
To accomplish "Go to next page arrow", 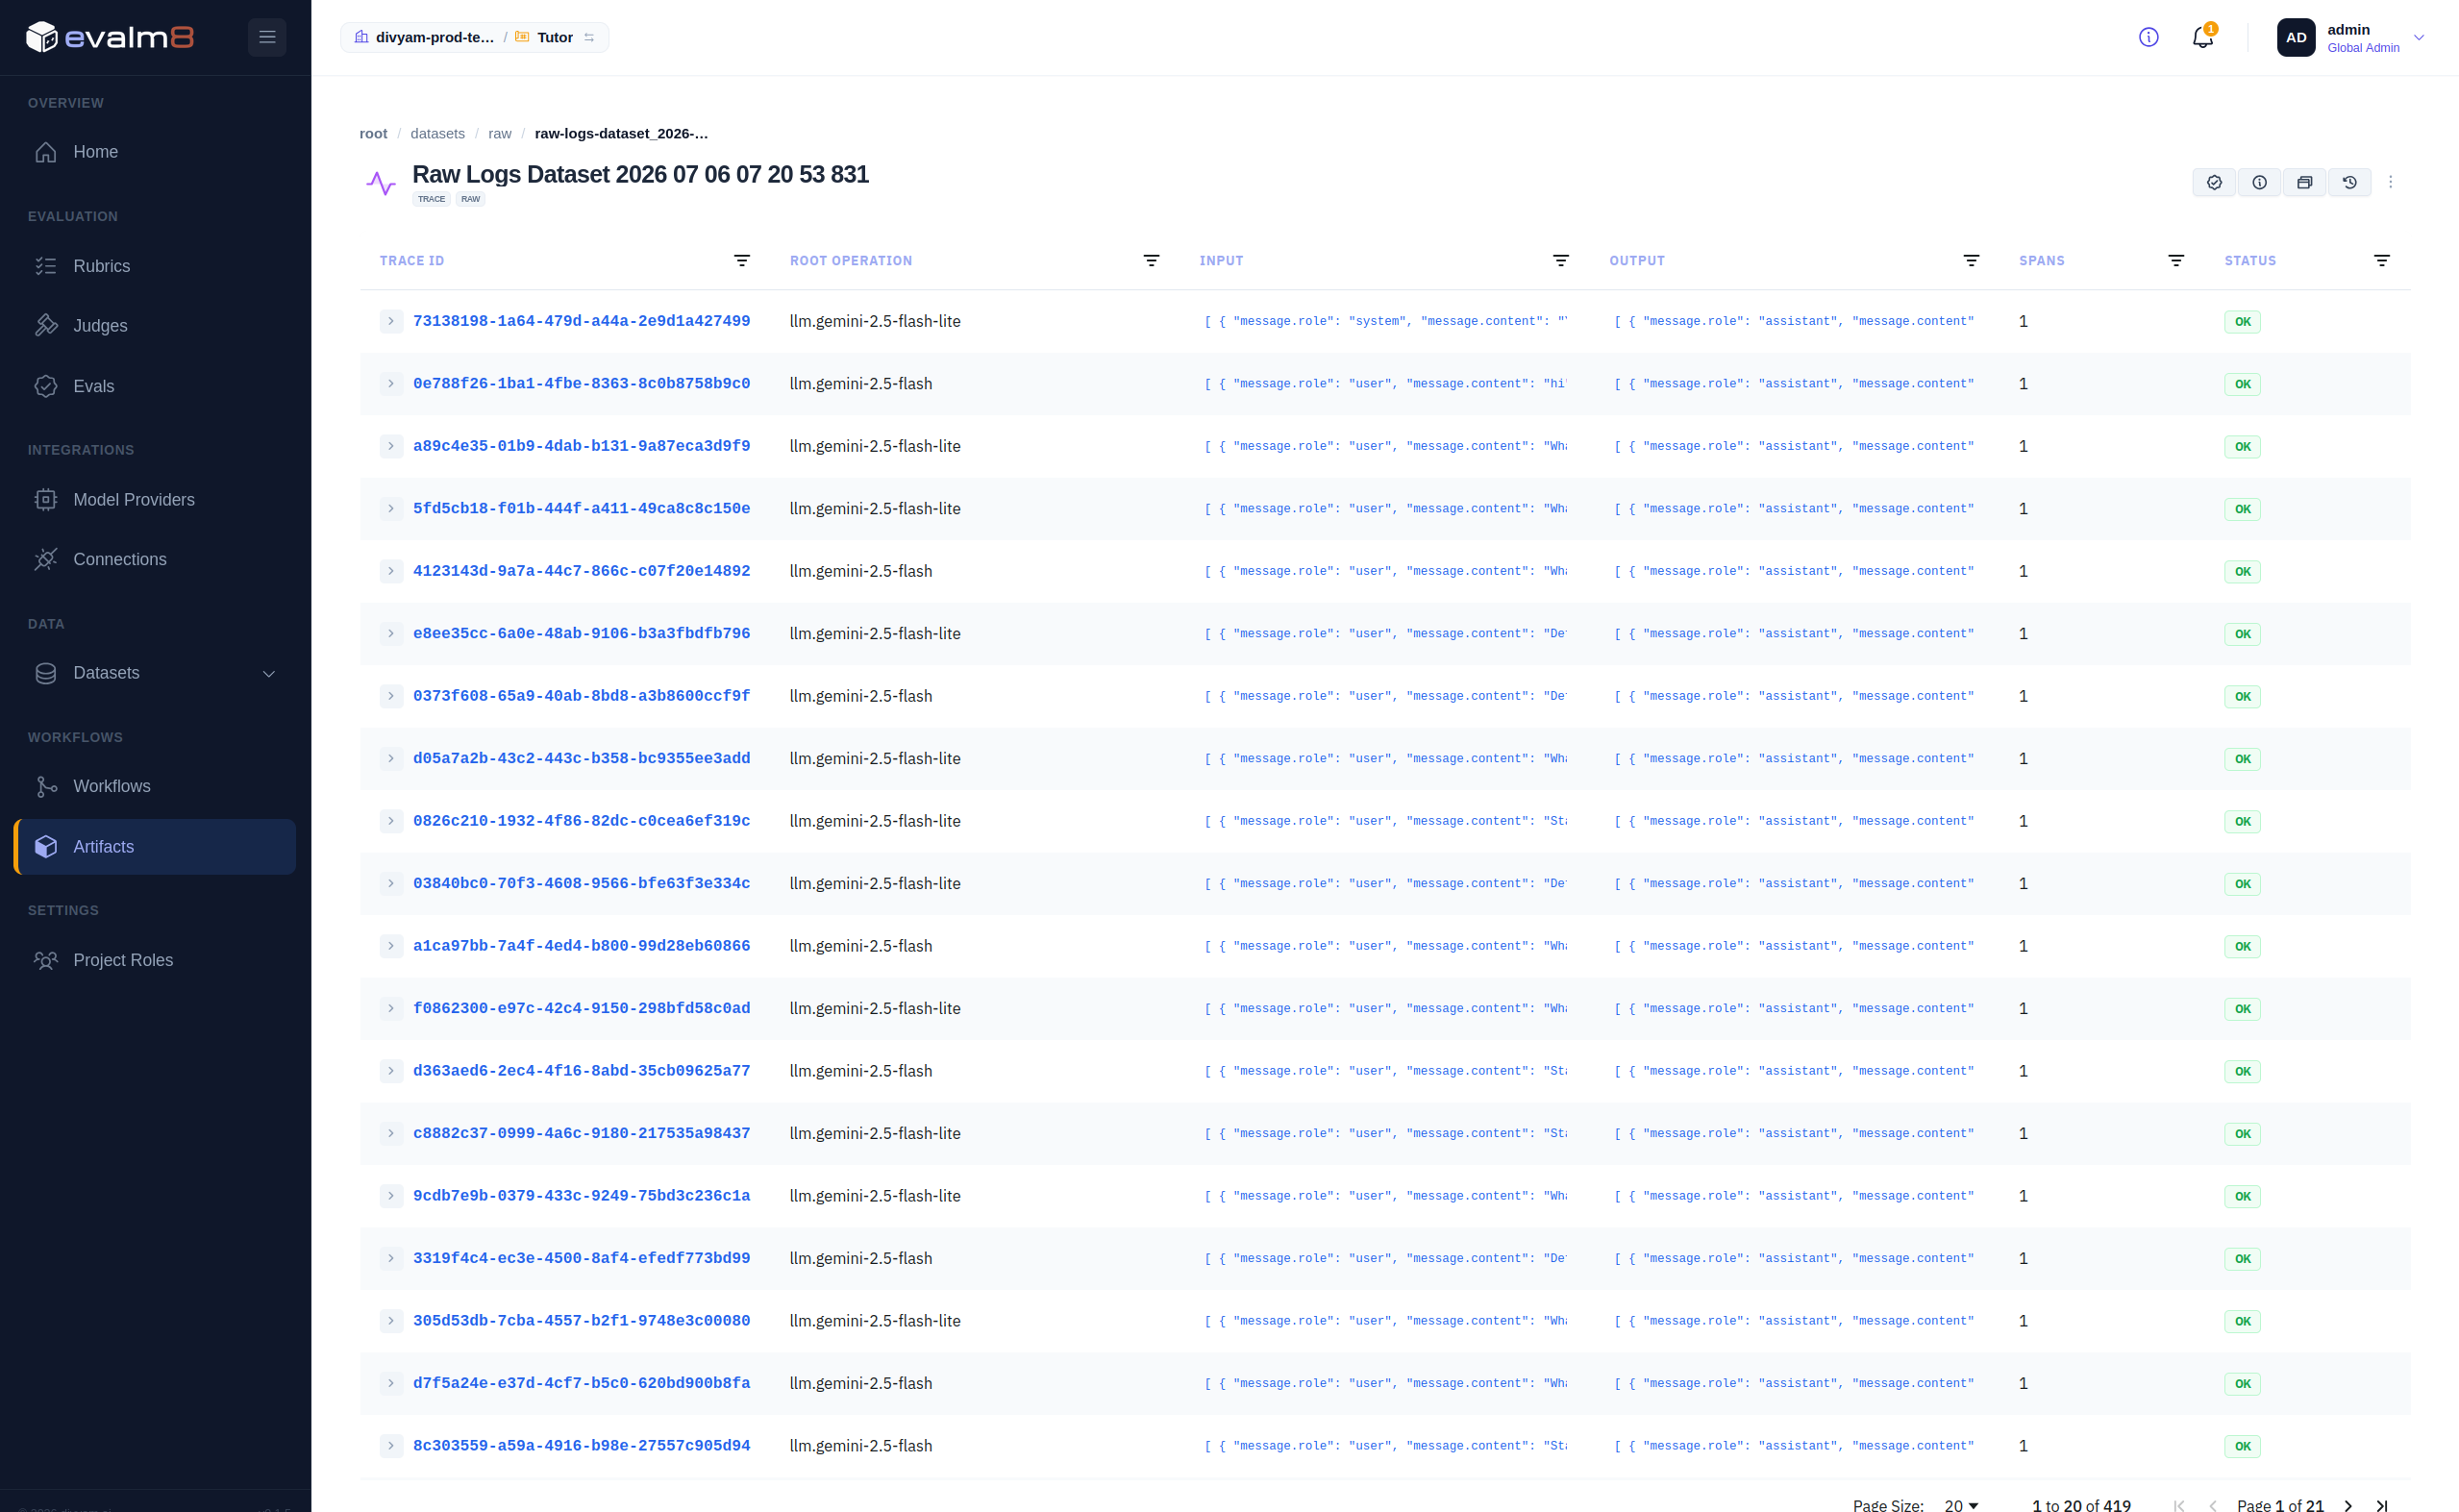I will click(x=2348, y=1505).
